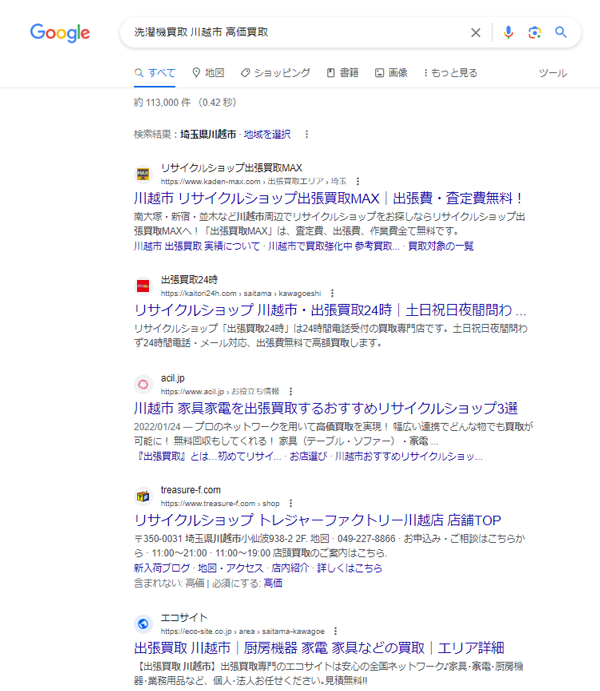Image resolution: width=600 pixels, height=691 pixels.
Task: Open options dots for acil.jp result
Action: point(290,391)
